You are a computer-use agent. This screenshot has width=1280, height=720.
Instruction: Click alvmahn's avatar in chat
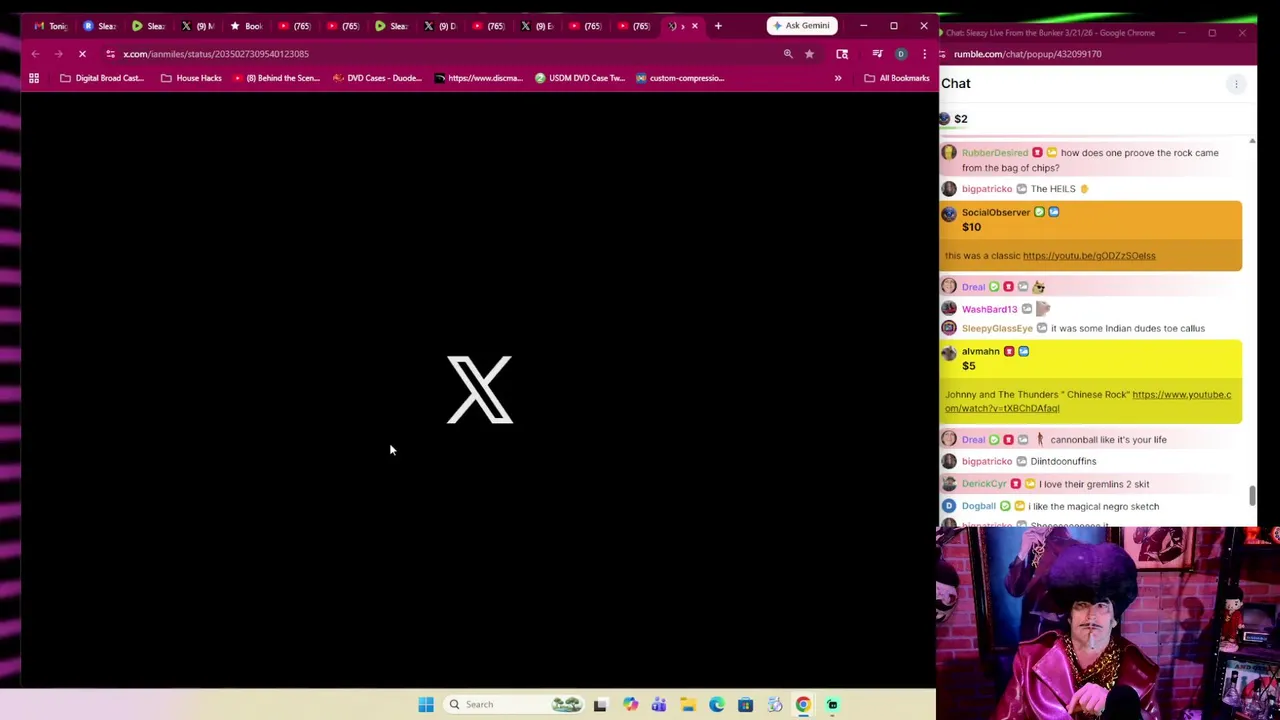click(x=949, y=351)
